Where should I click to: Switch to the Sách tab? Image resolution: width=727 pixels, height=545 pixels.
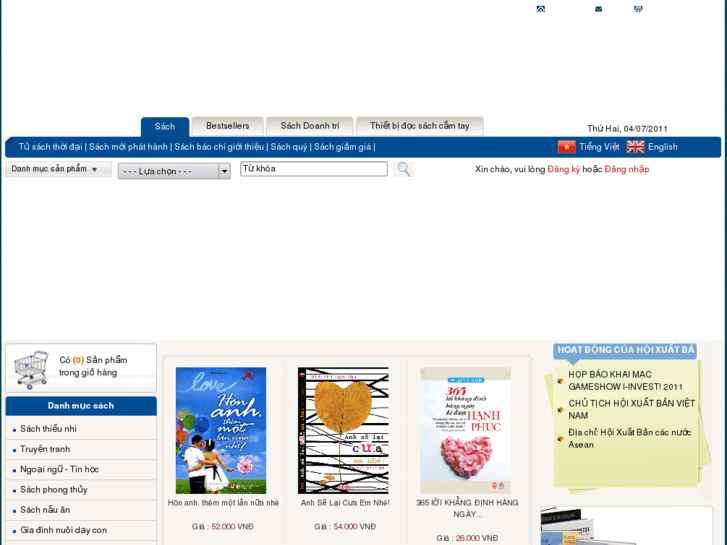point(165,127)
